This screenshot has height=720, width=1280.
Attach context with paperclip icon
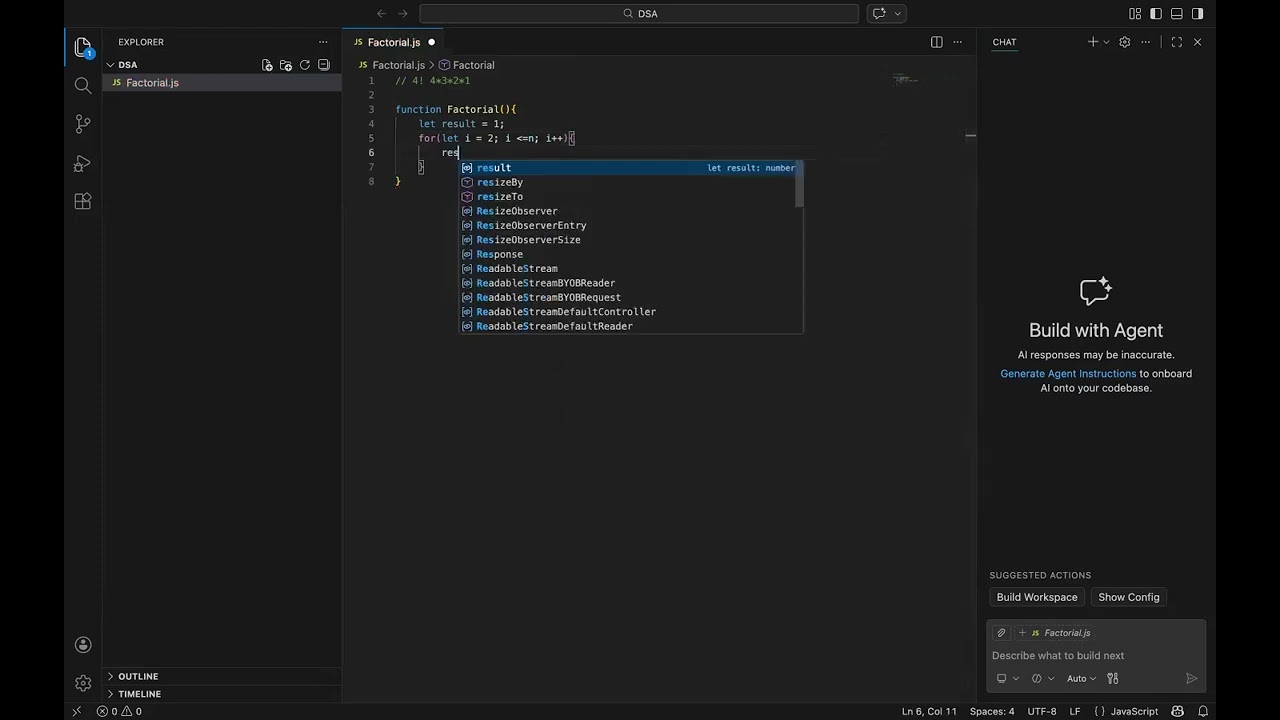(x=1001, y=633)
